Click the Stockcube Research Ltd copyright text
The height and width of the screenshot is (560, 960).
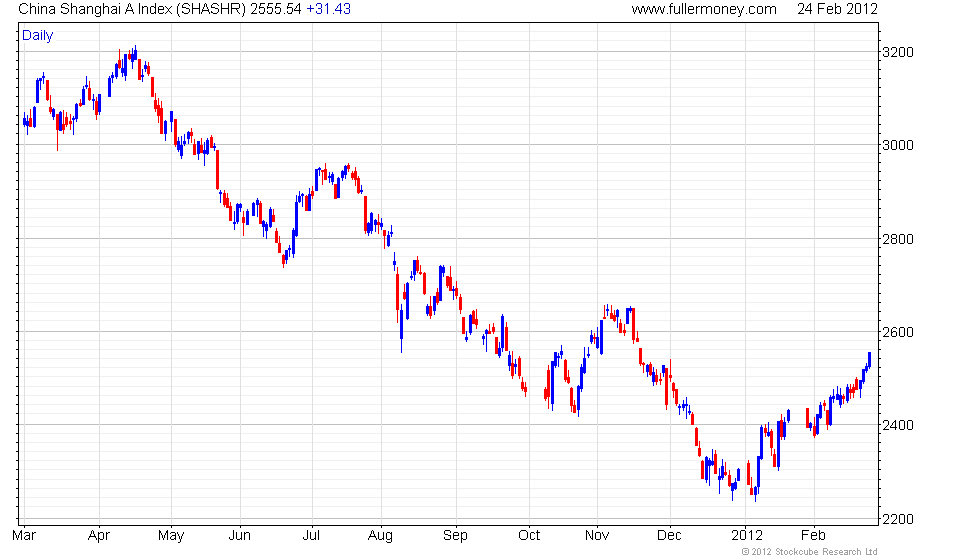[809, 552]
